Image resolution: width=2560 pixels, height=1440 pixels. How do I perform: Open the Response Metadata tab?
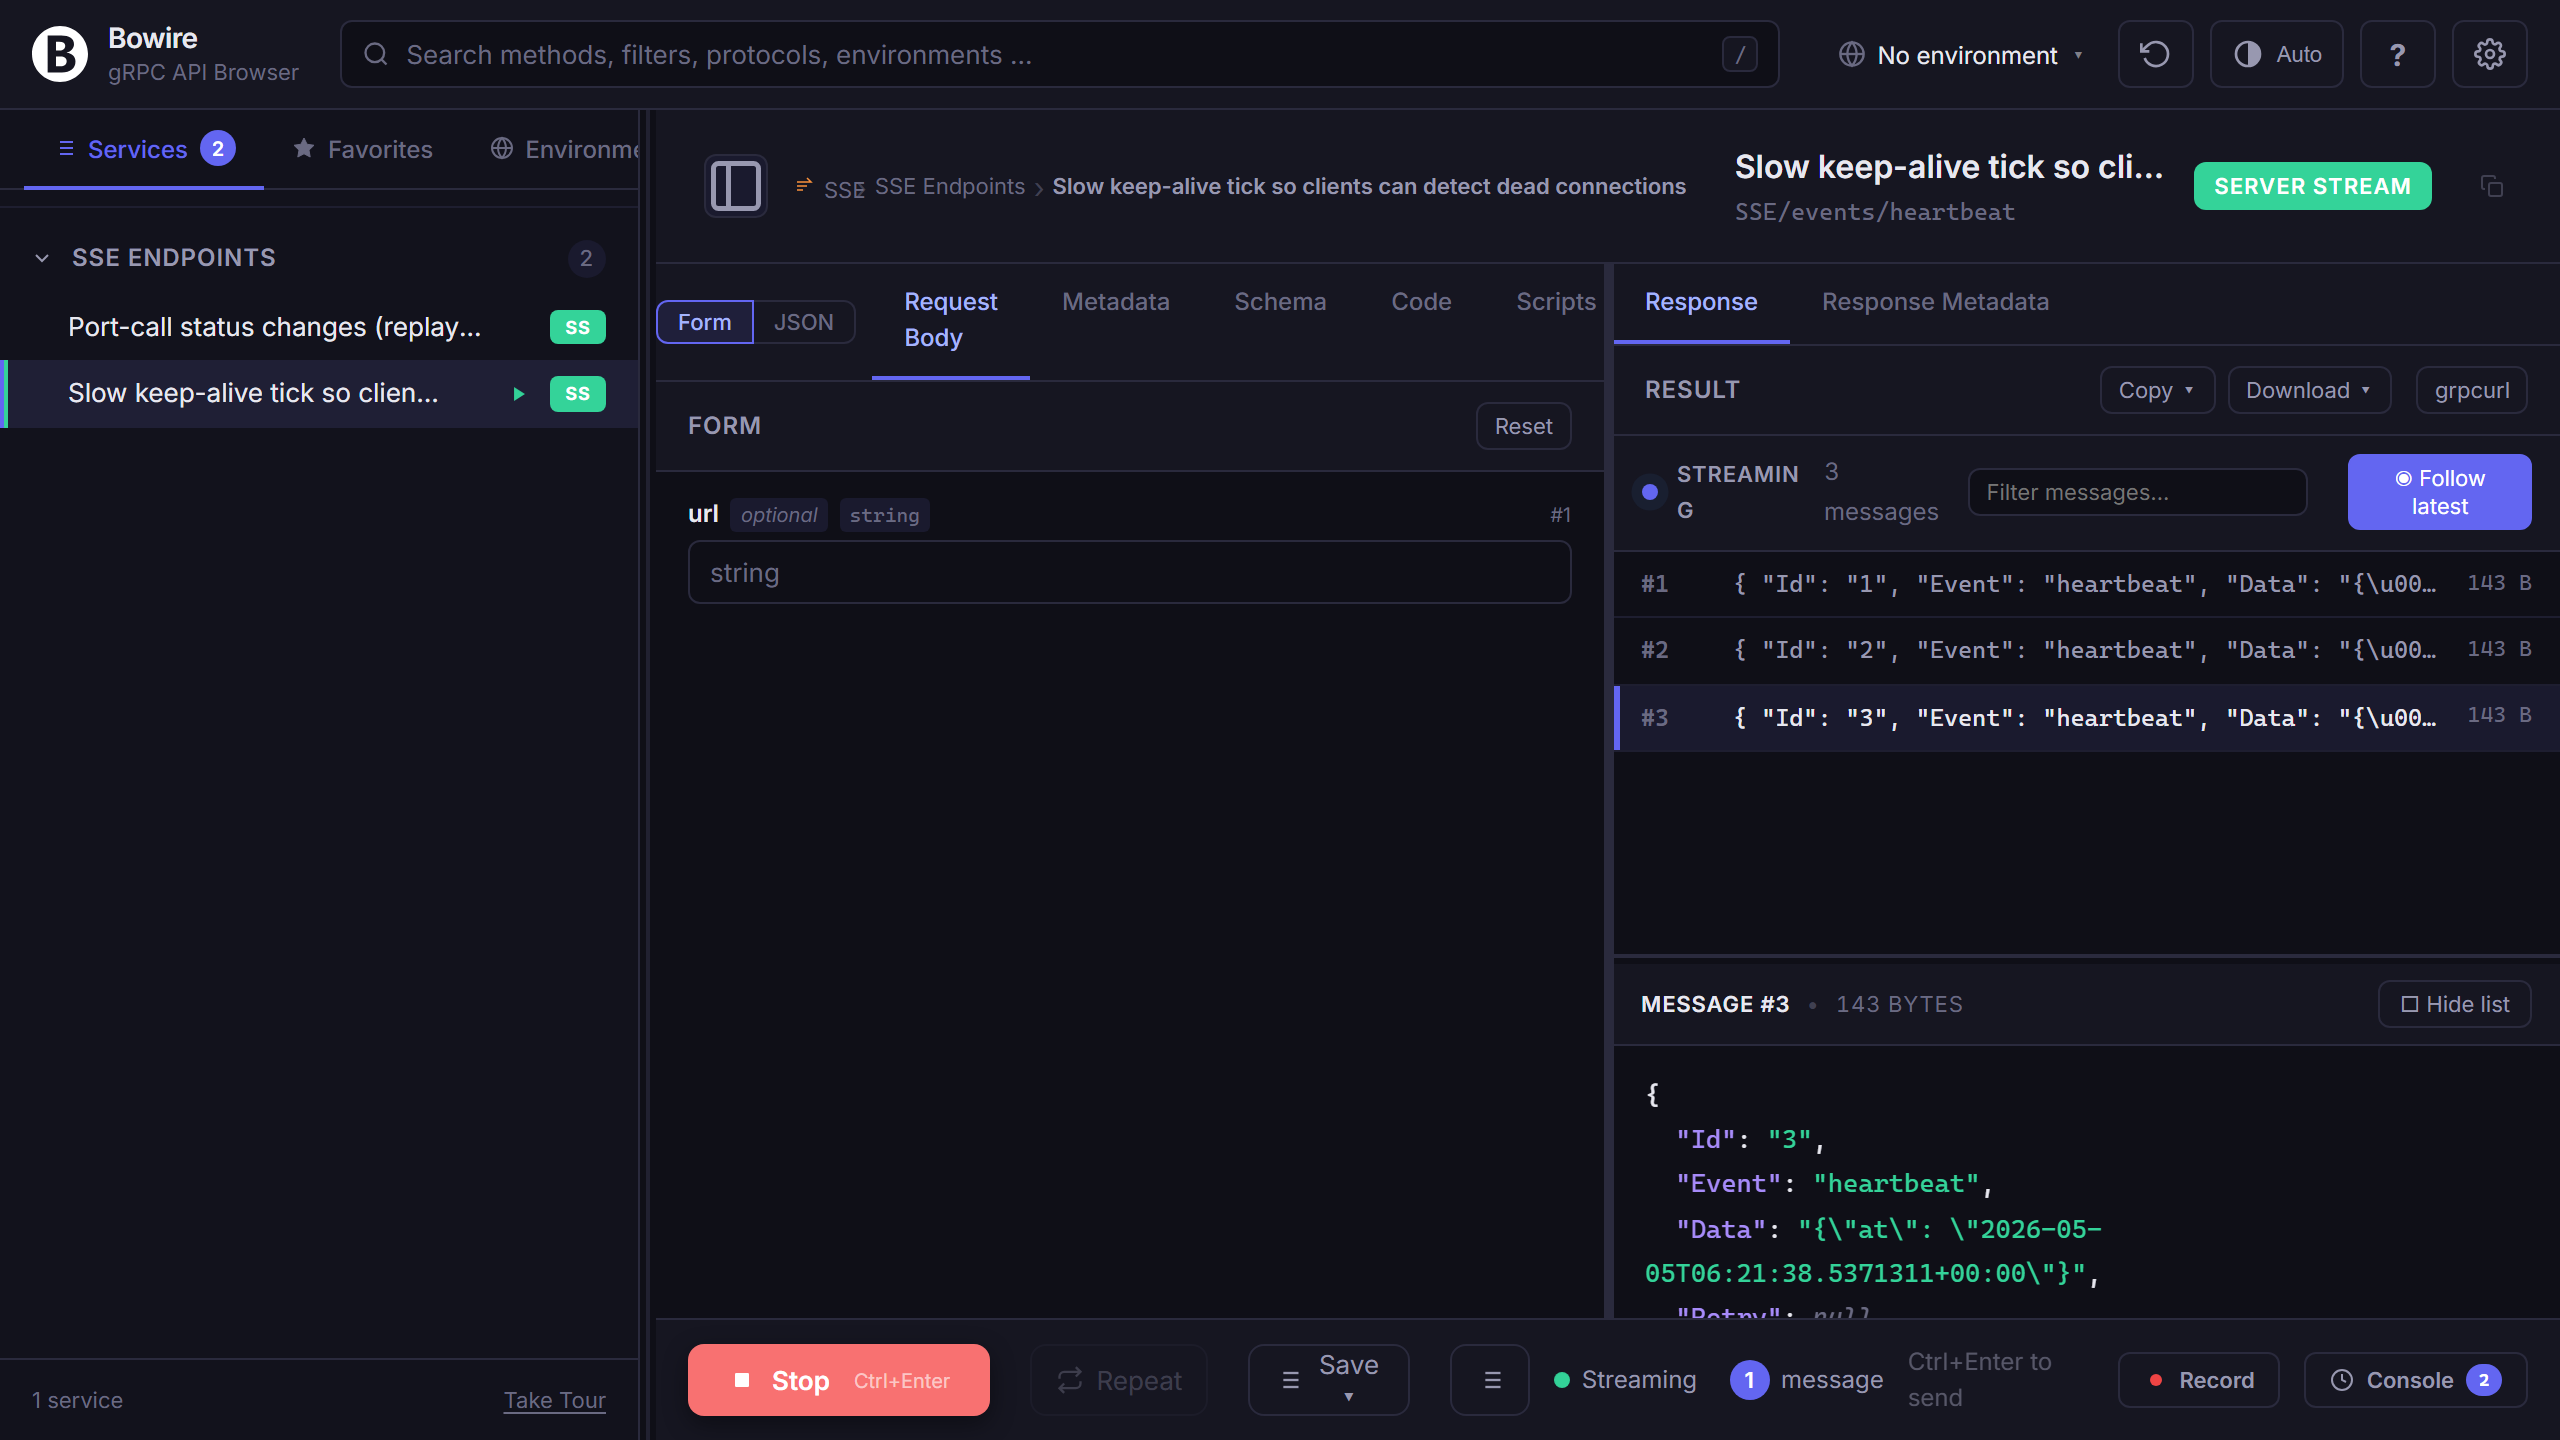pos(1936,302)
